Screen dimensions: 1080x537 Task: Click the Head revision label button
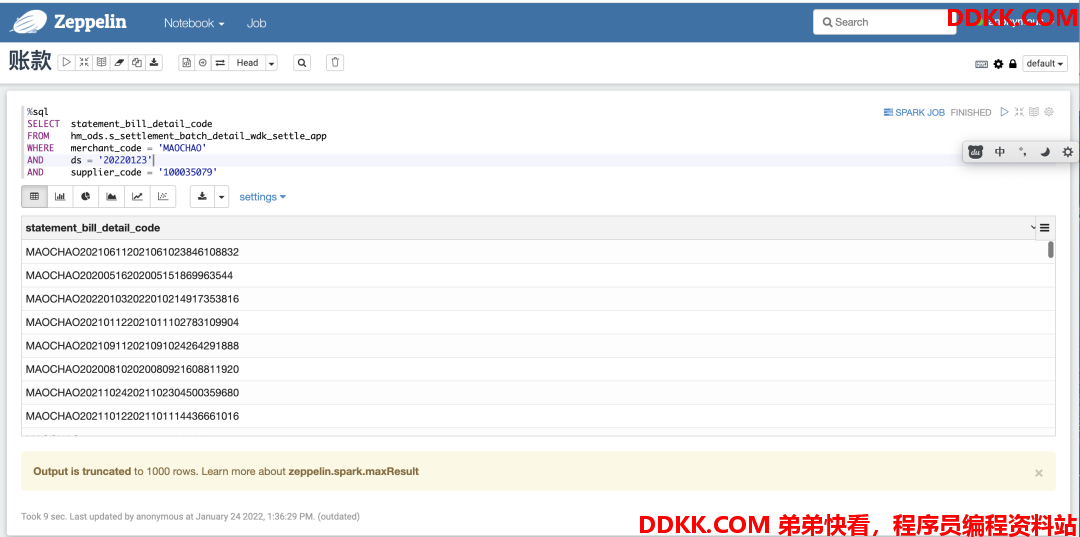[247, 63]
